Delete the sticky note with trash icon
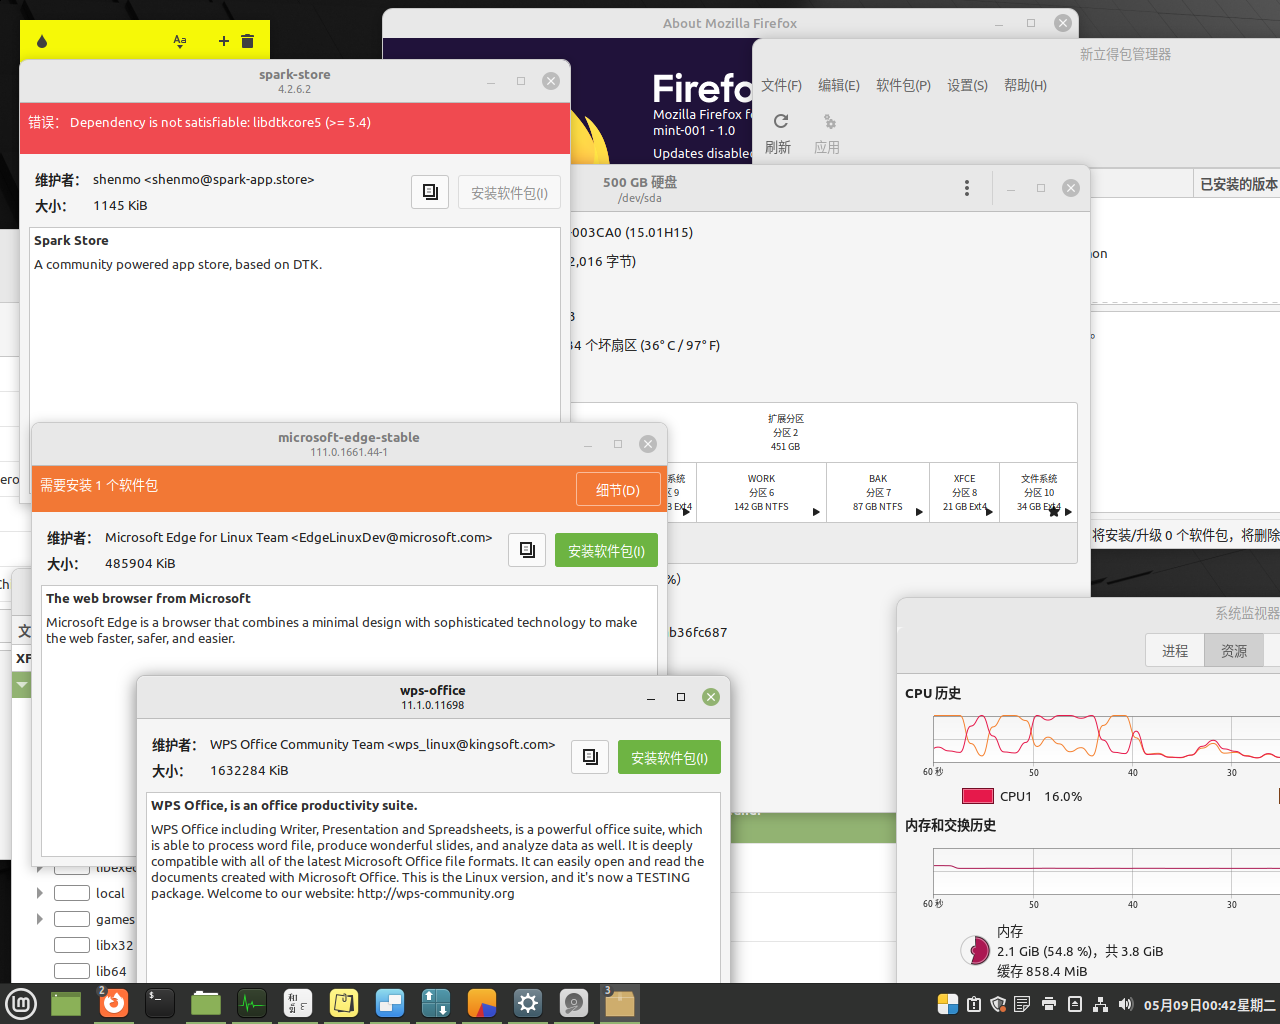This screenshot has height=1024, width=1280. tap(248, 41)
